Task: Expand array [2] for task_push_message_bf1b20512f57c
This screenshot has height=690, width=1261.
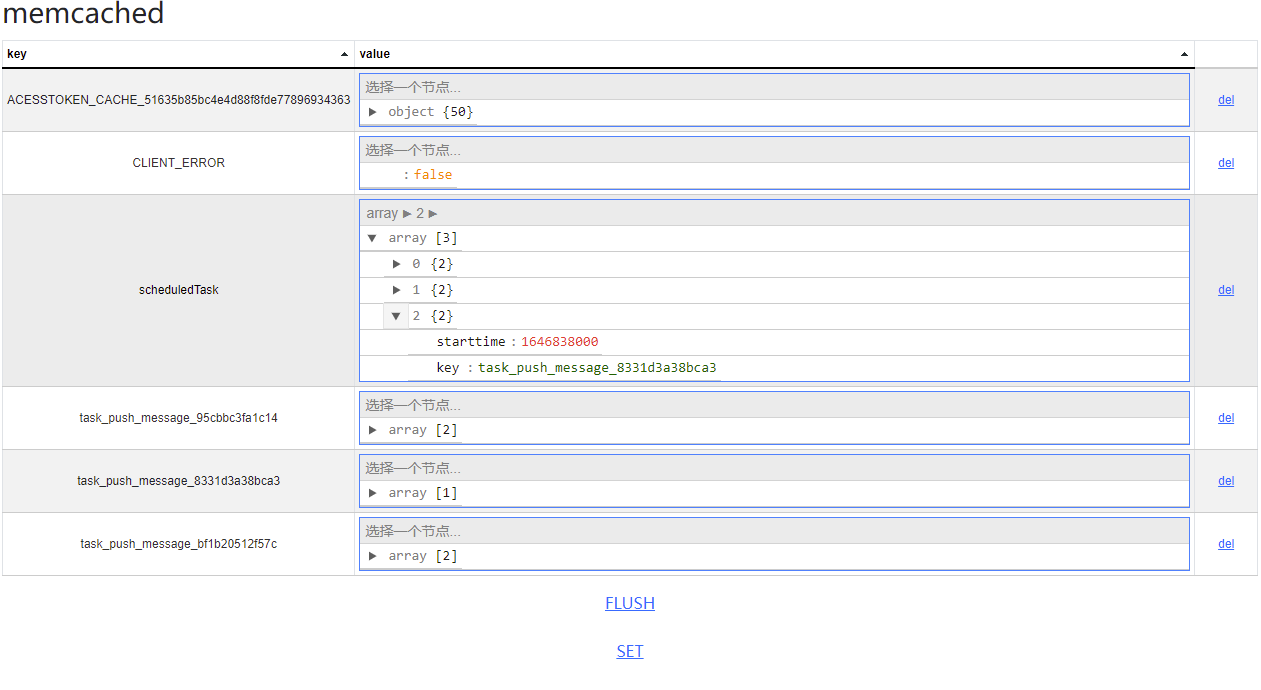Action: (373, 556)
